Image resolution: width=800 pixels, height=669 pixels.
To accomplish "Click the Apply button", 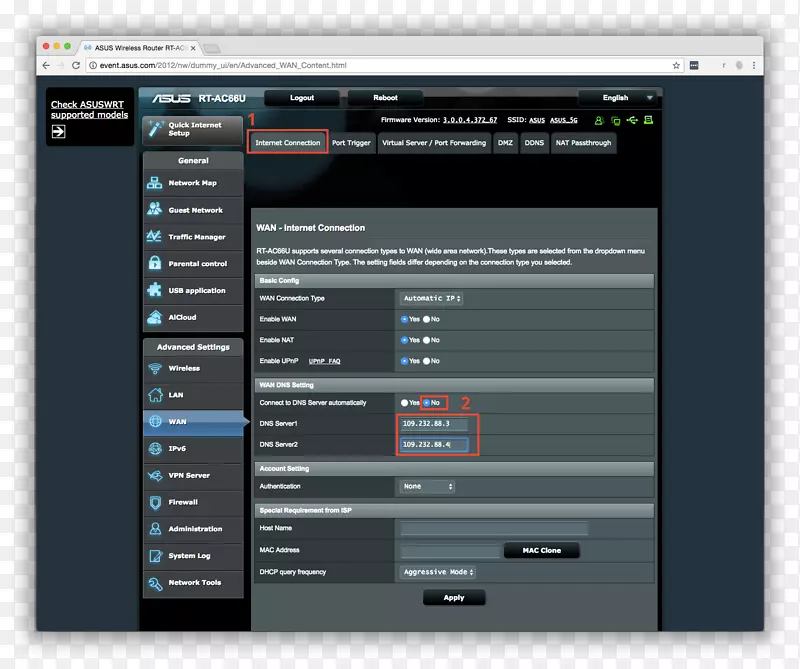I will pos(454,598).
